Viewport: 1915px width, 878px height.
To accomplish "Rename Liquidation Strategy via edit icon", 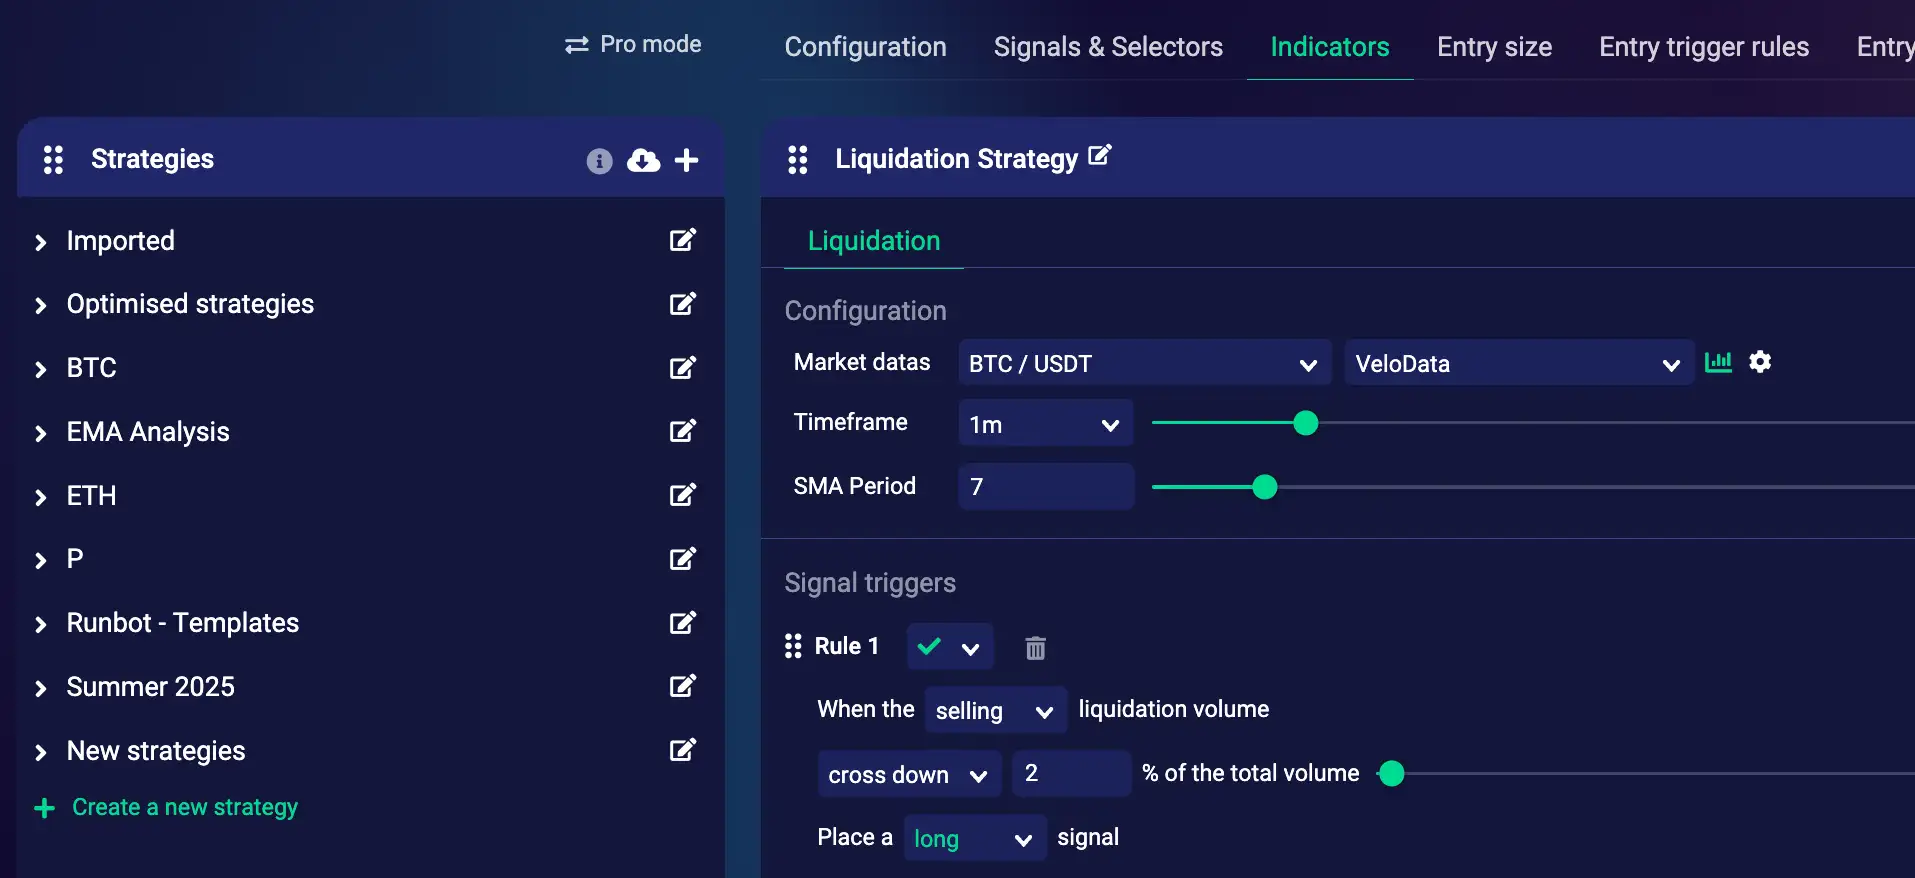I will click(1099, 156).
